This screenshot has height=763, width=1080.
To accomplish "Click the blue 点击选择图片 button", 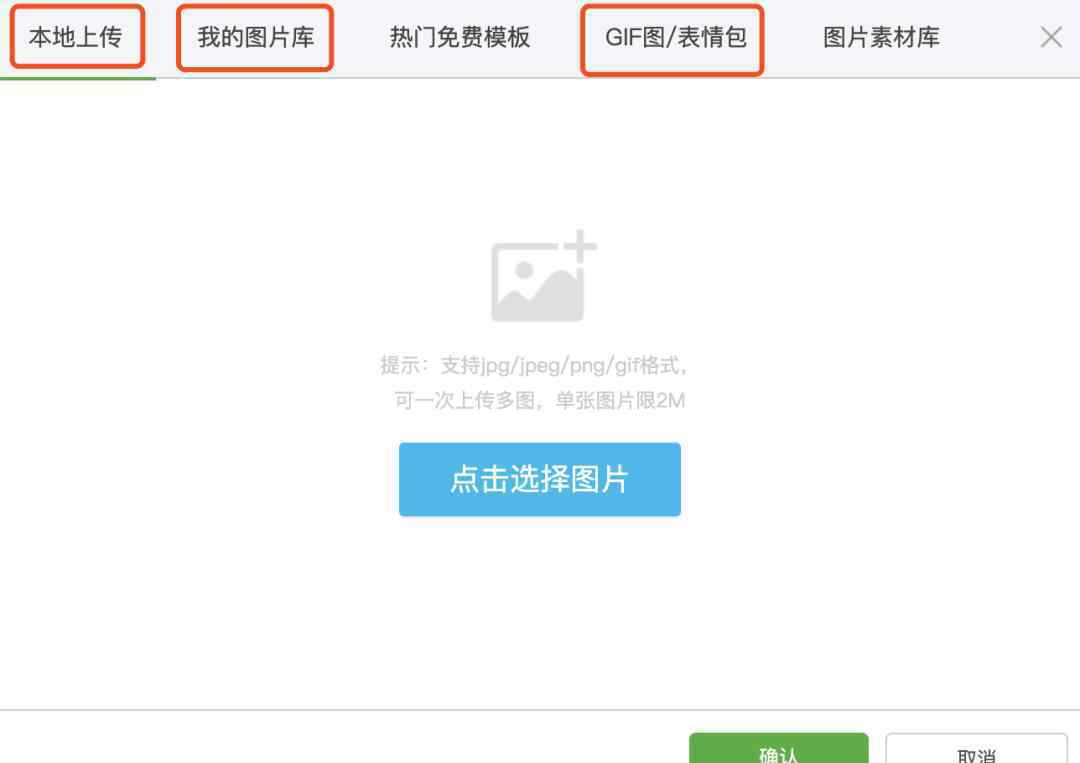I will pyautogui.click(x=540, y=479).
